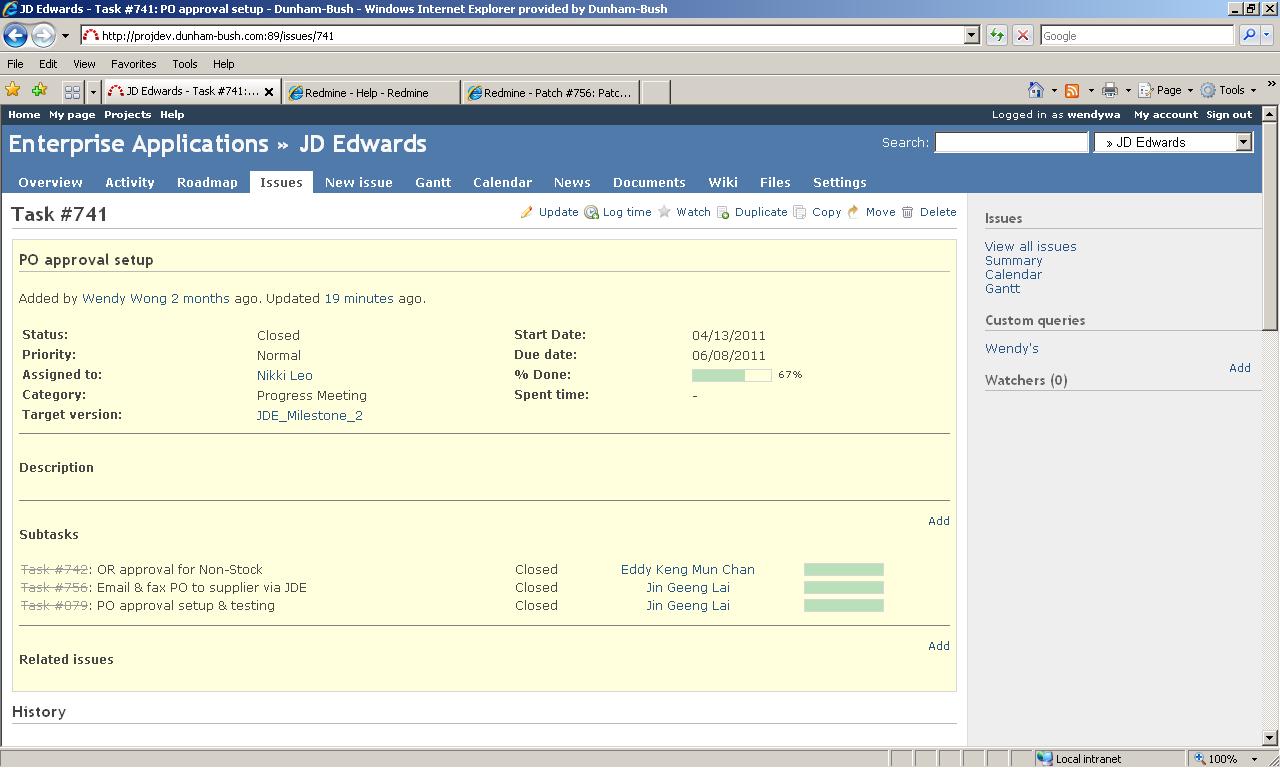Viewport: 1280px width, 768px height.
Task: Expand the RSS feeds dropdown arrow
Action: [x=1090, y=90]
